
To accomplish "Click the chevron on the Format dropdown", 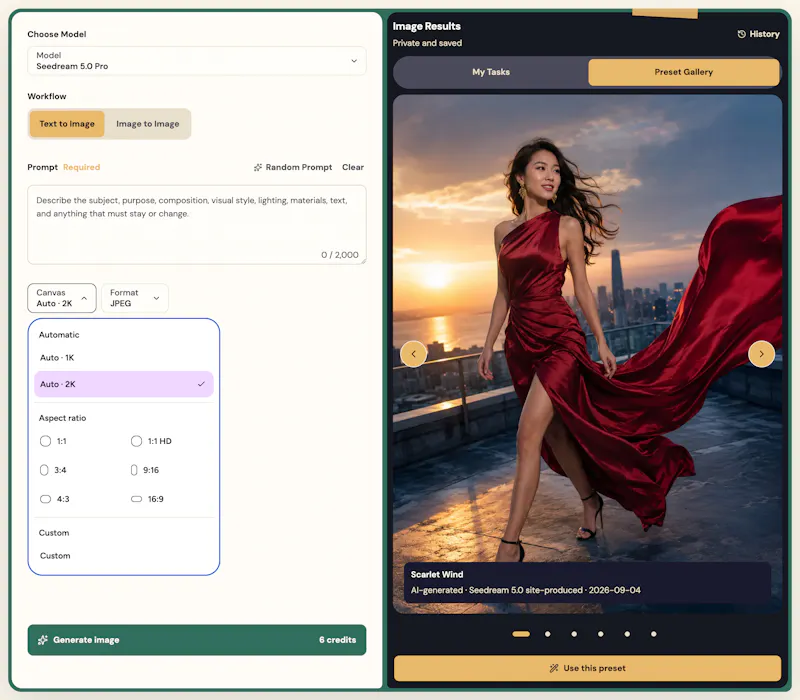I will coord(157,298).
